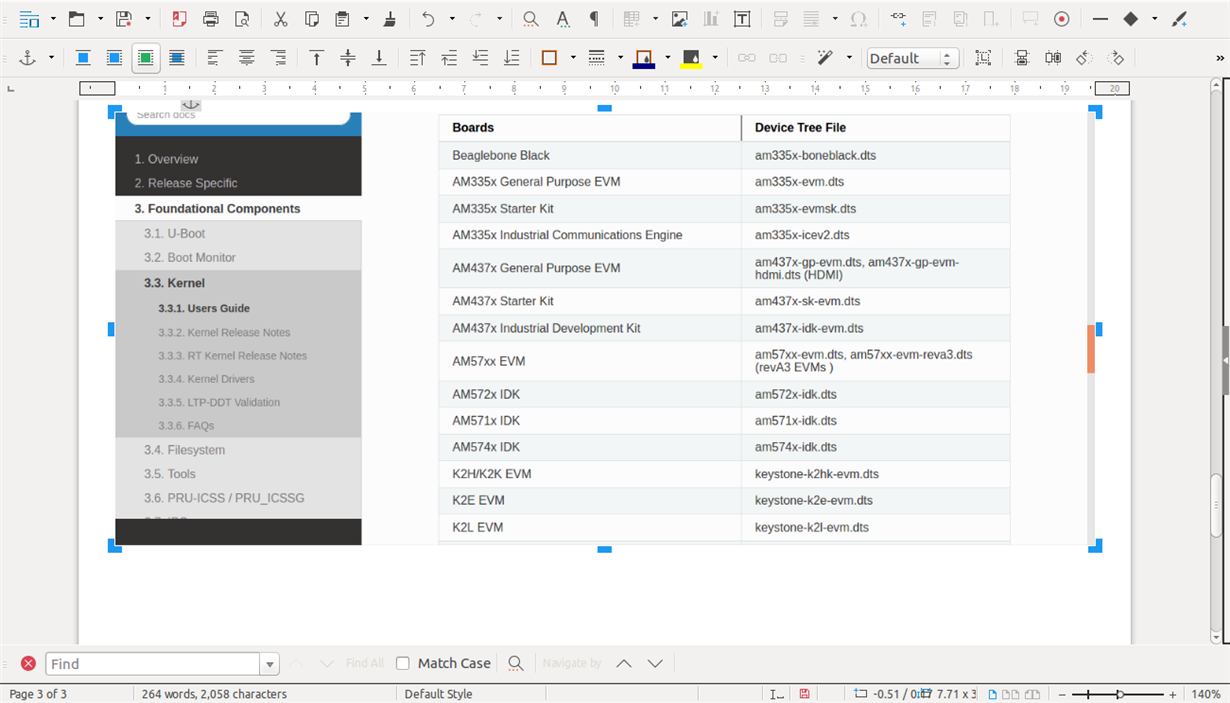Insert an image from the toolbar

[x=680, y=19]
